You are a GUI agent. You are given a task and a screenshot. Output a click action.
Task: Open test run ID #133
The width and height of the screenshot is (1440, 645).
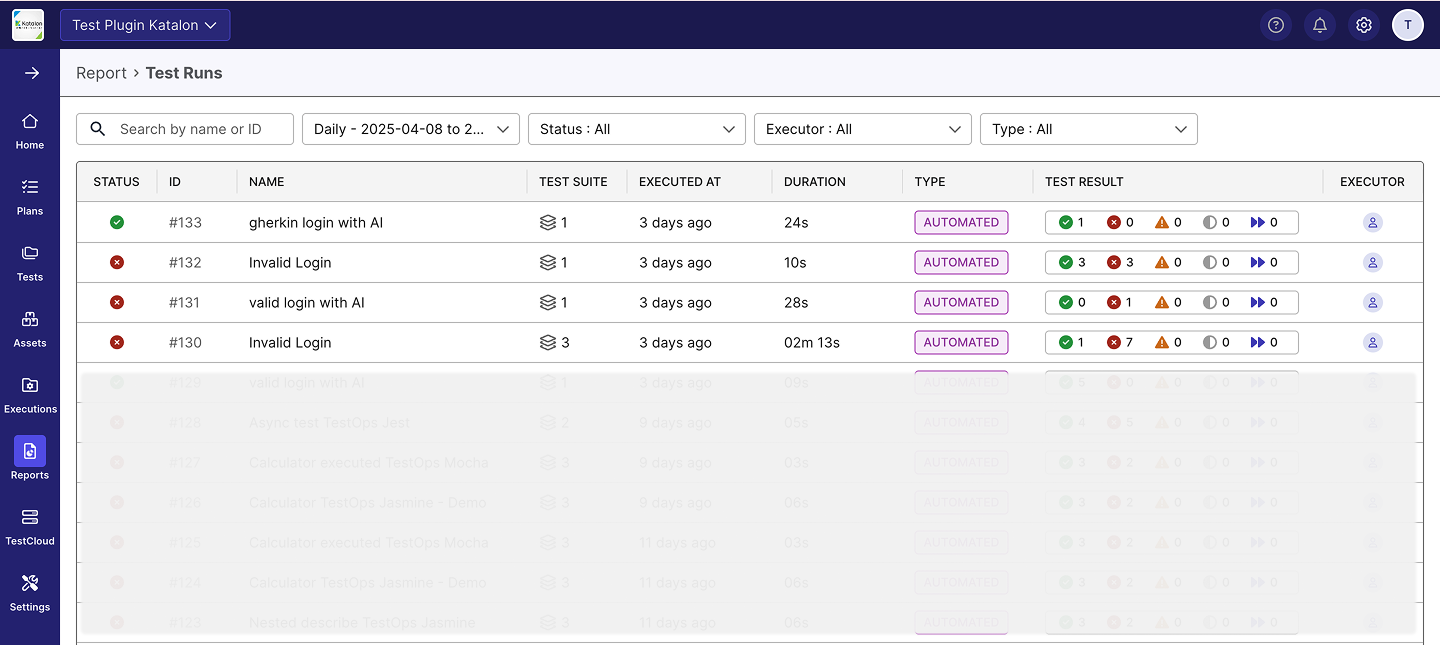(185, 222)
